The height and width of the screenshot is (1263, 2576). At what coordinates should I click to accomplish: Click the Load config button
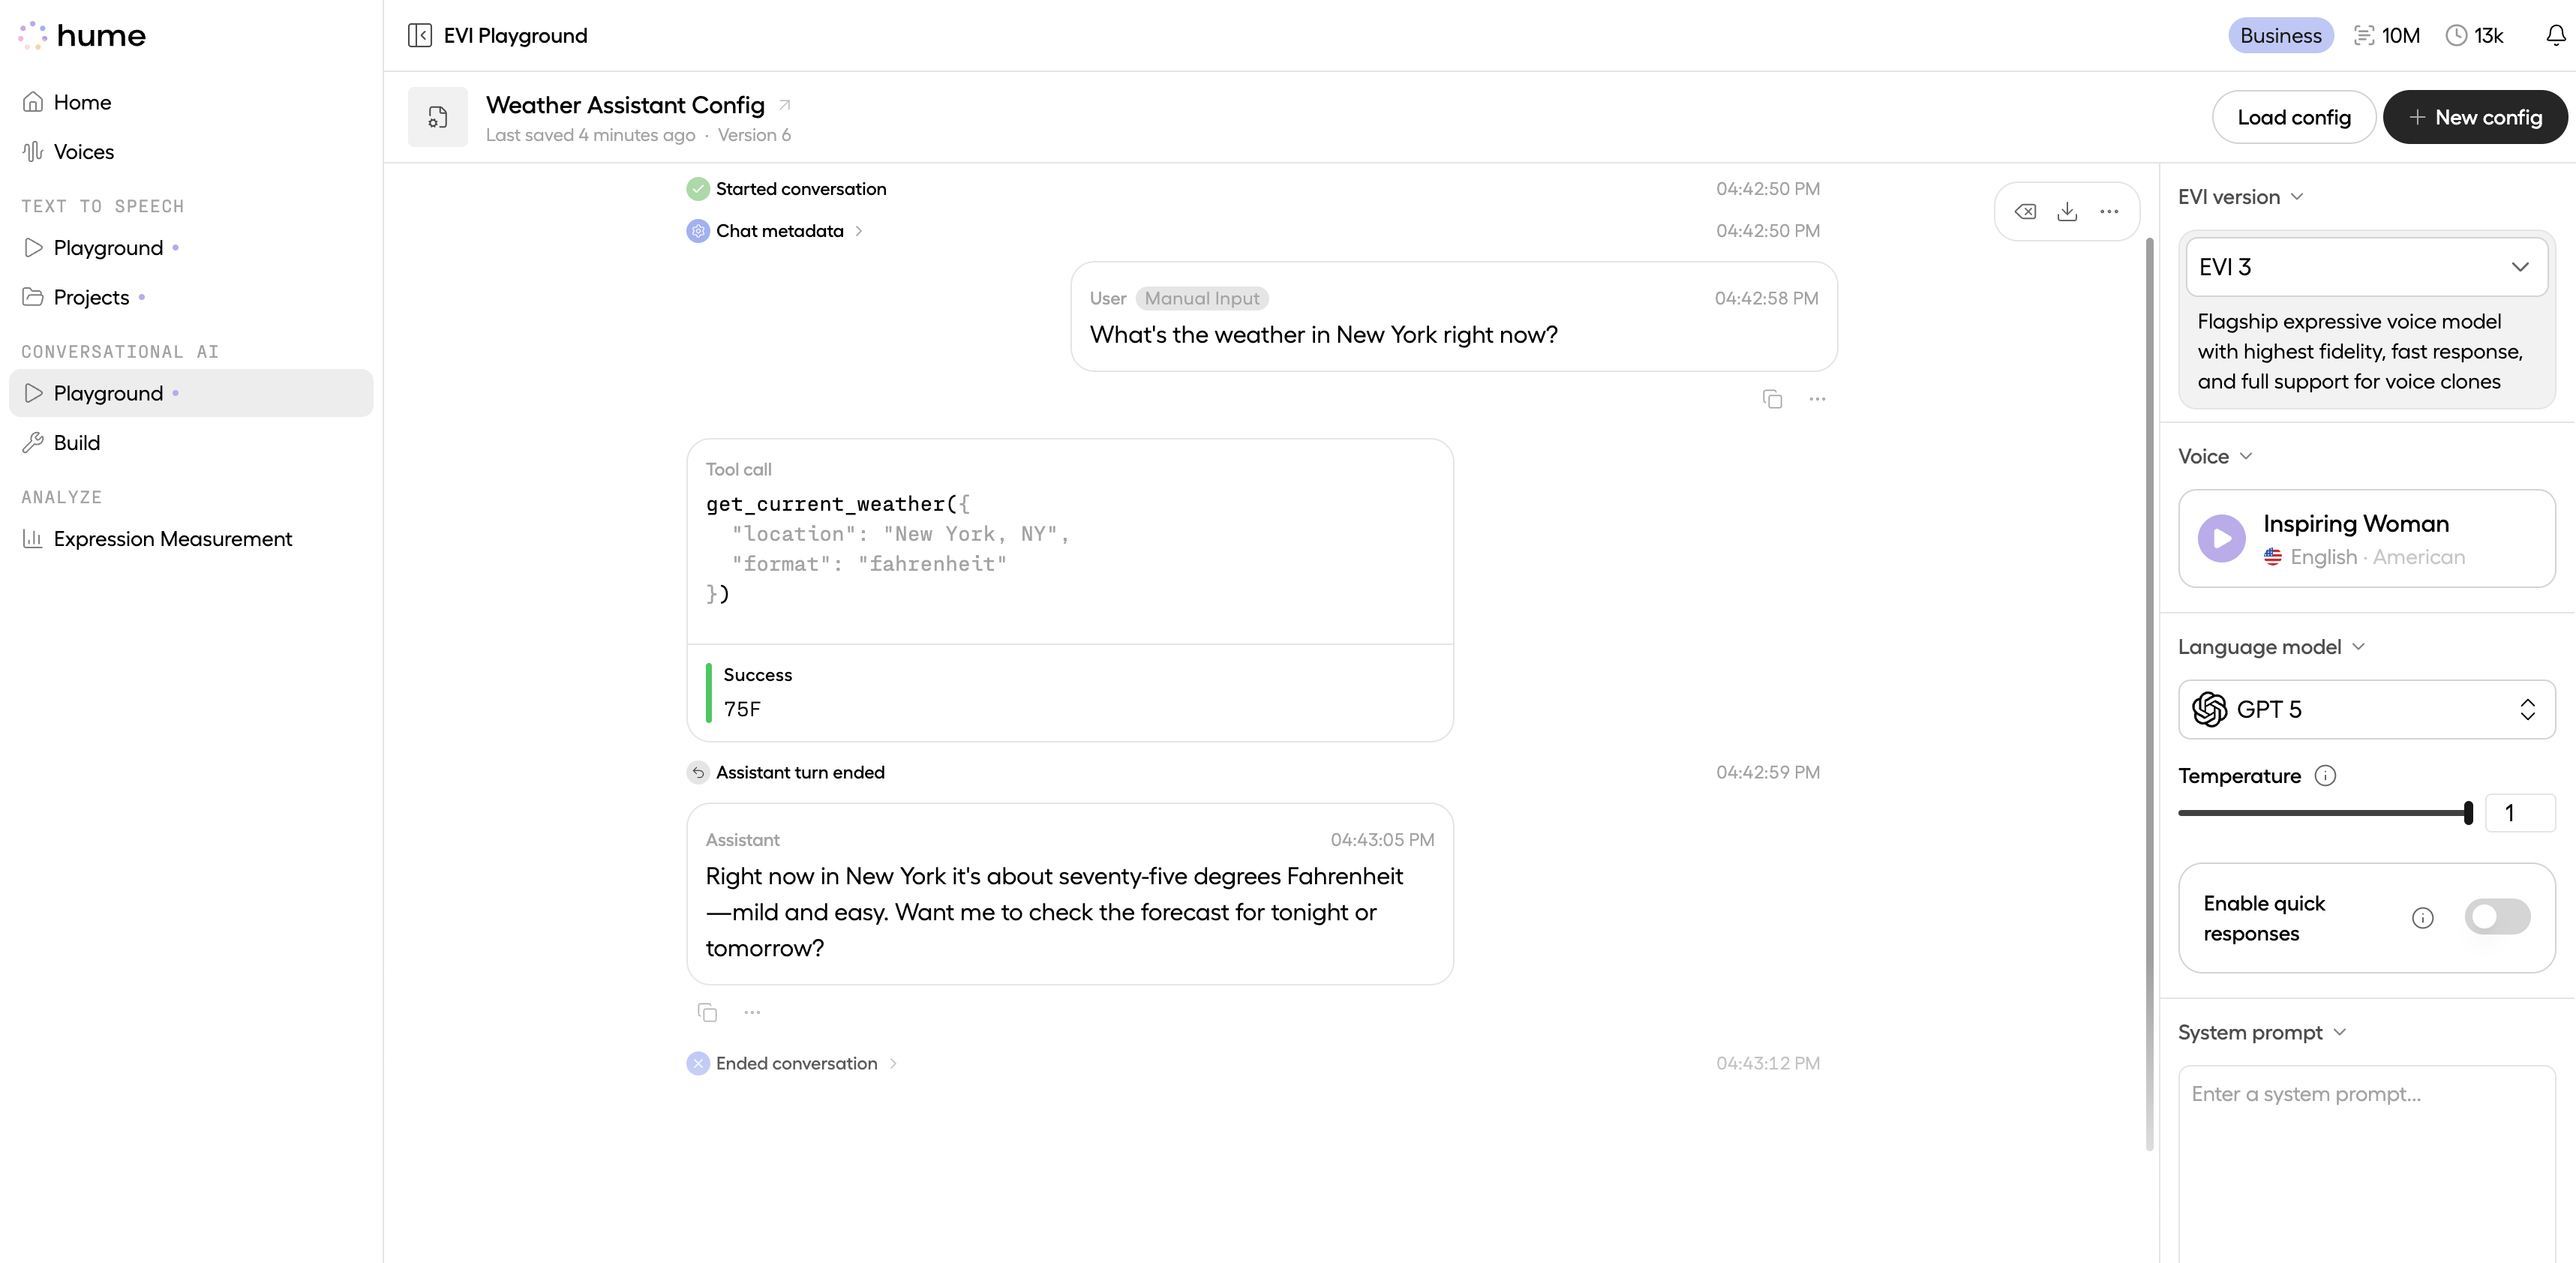tap(2294, 116)
